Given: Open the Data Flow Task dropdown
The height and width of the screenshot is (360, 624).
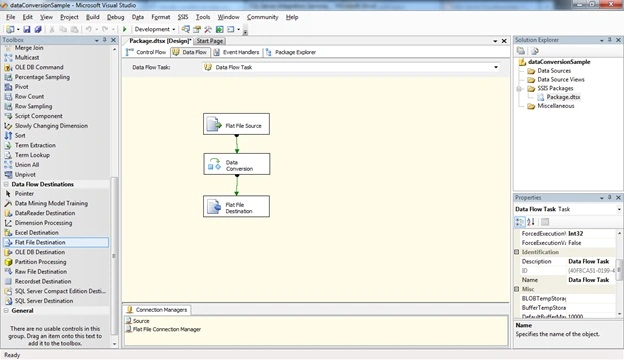Looking at the screenshot, I should pos(496,67).
